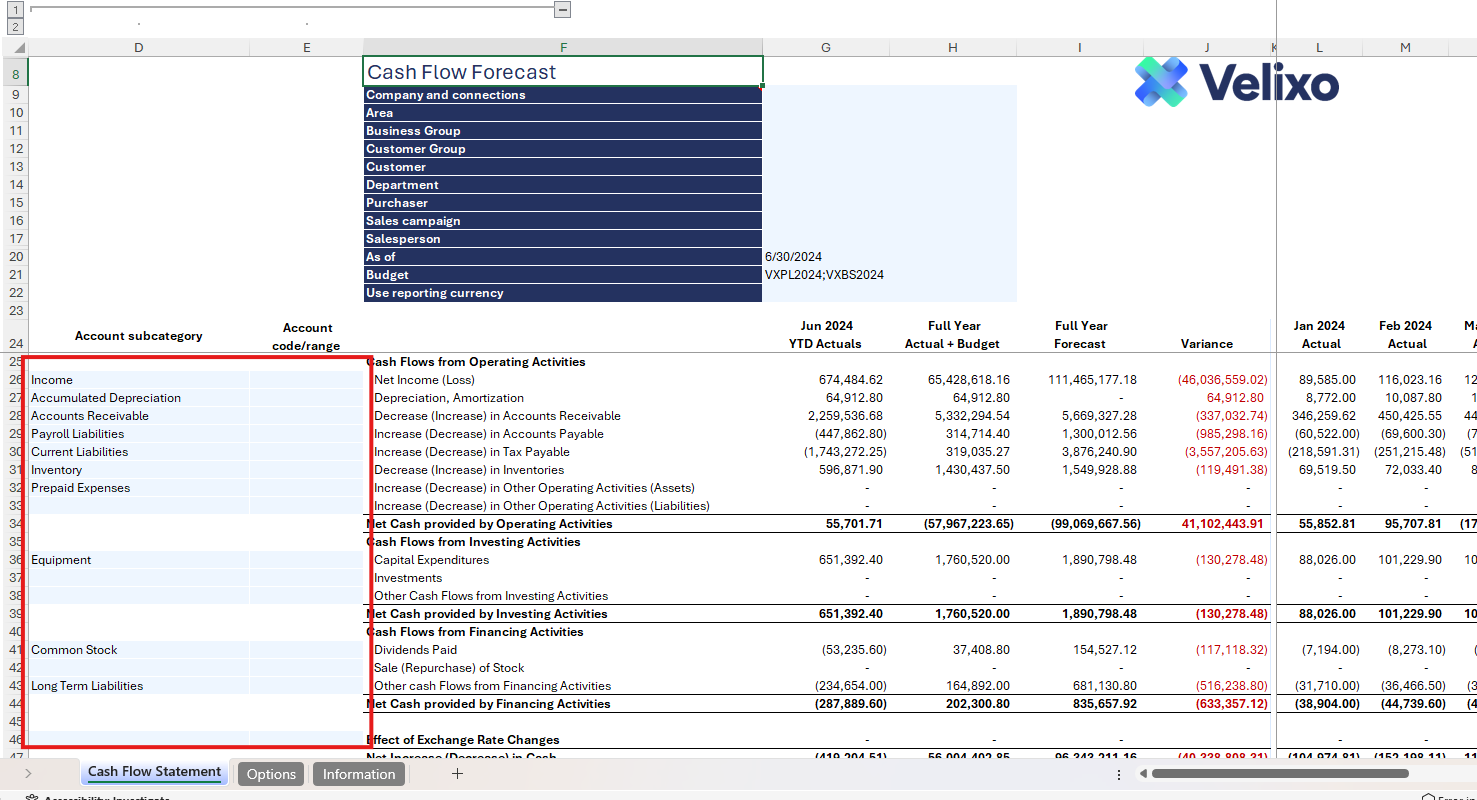Click the three-dot tab bar resize handle
The height and width of the screenshot is (800, 1477).
pos(1117,773)
